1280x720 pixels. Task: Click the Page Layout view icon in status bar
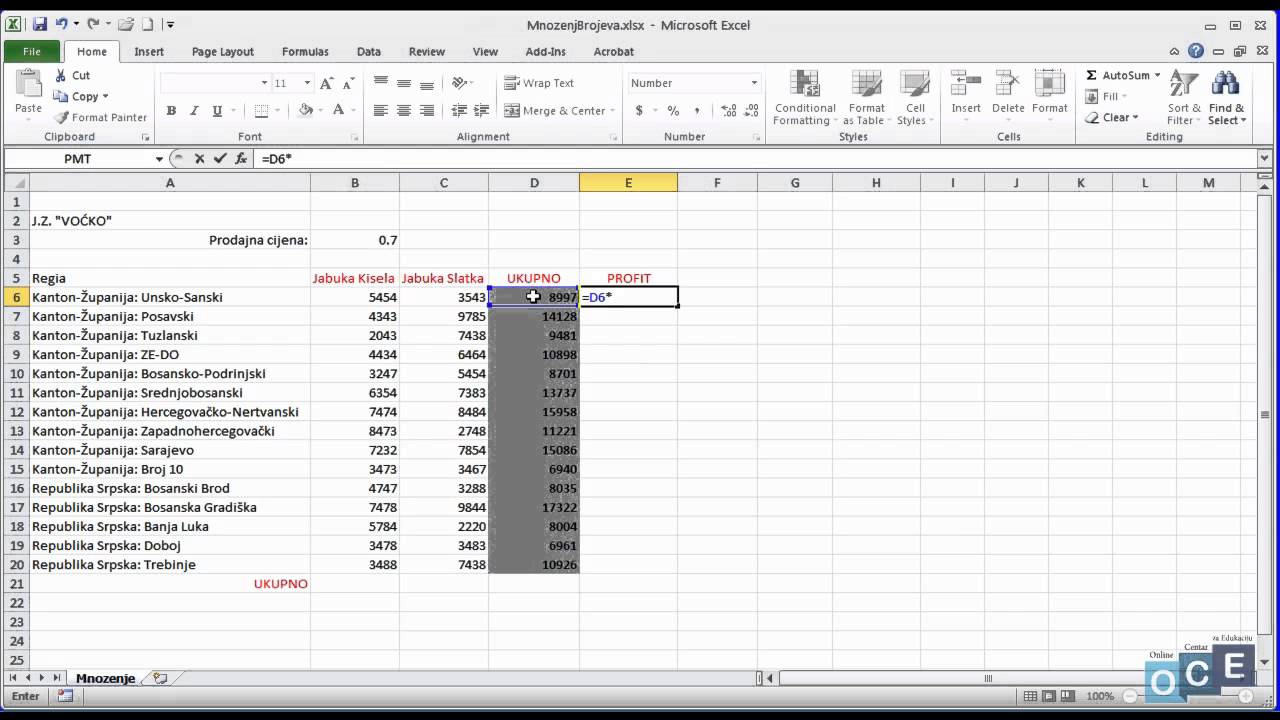1051,696
